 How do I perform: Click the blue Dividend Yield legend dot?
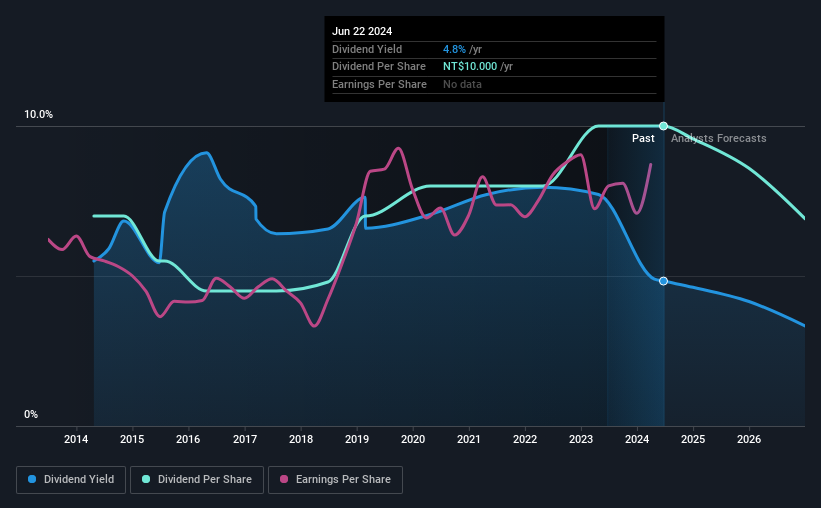[x=32, y=479]
